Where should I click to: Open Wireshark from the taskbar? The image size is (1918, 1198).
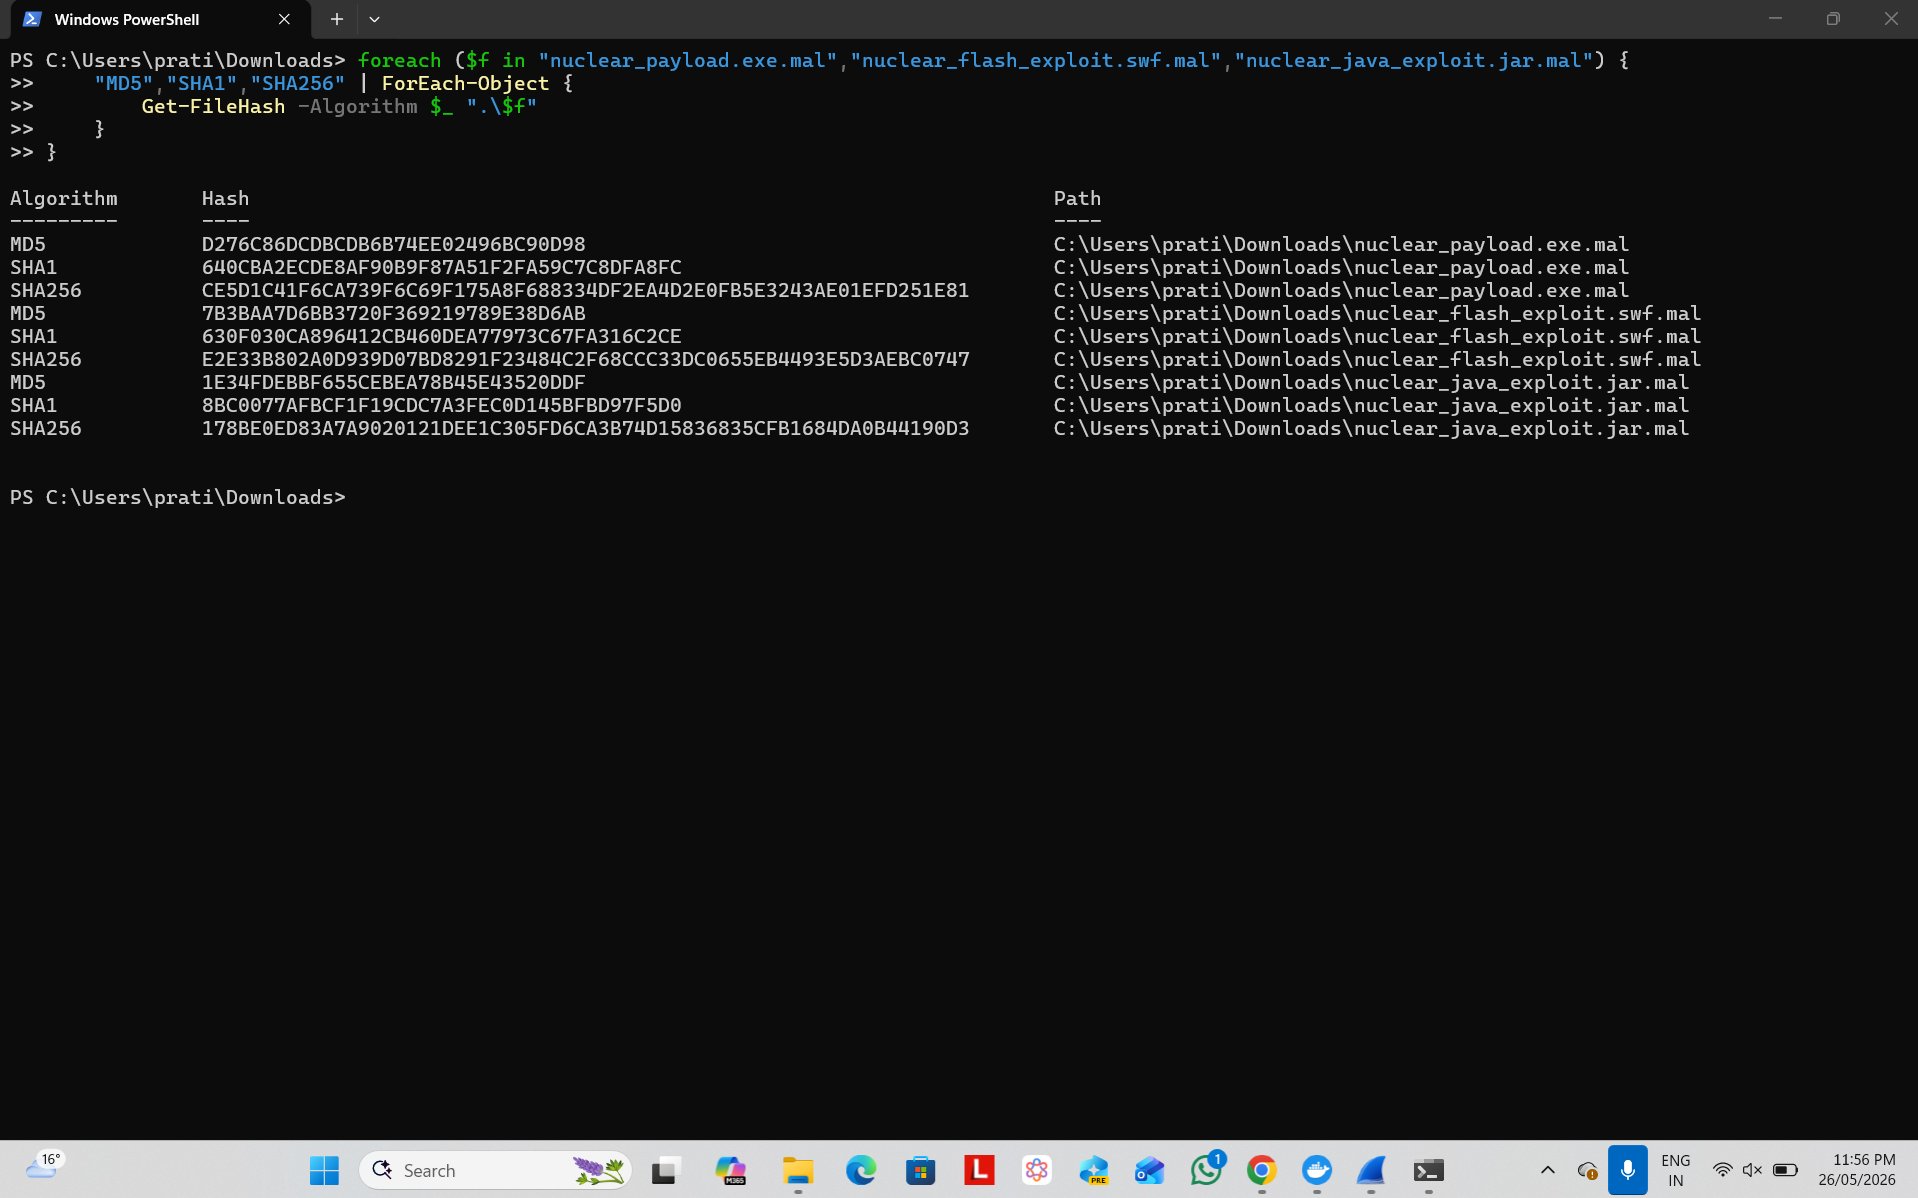tap(1371, 1170)
